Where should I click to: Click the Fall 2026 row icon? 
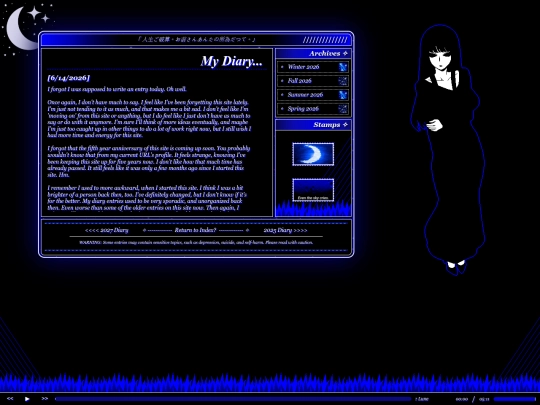point(343,81)
